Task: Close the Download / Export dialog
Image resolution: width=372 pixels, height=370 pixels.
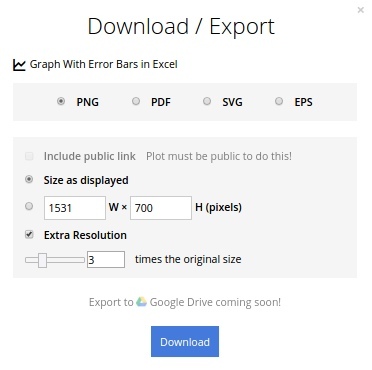Action: 360,10
